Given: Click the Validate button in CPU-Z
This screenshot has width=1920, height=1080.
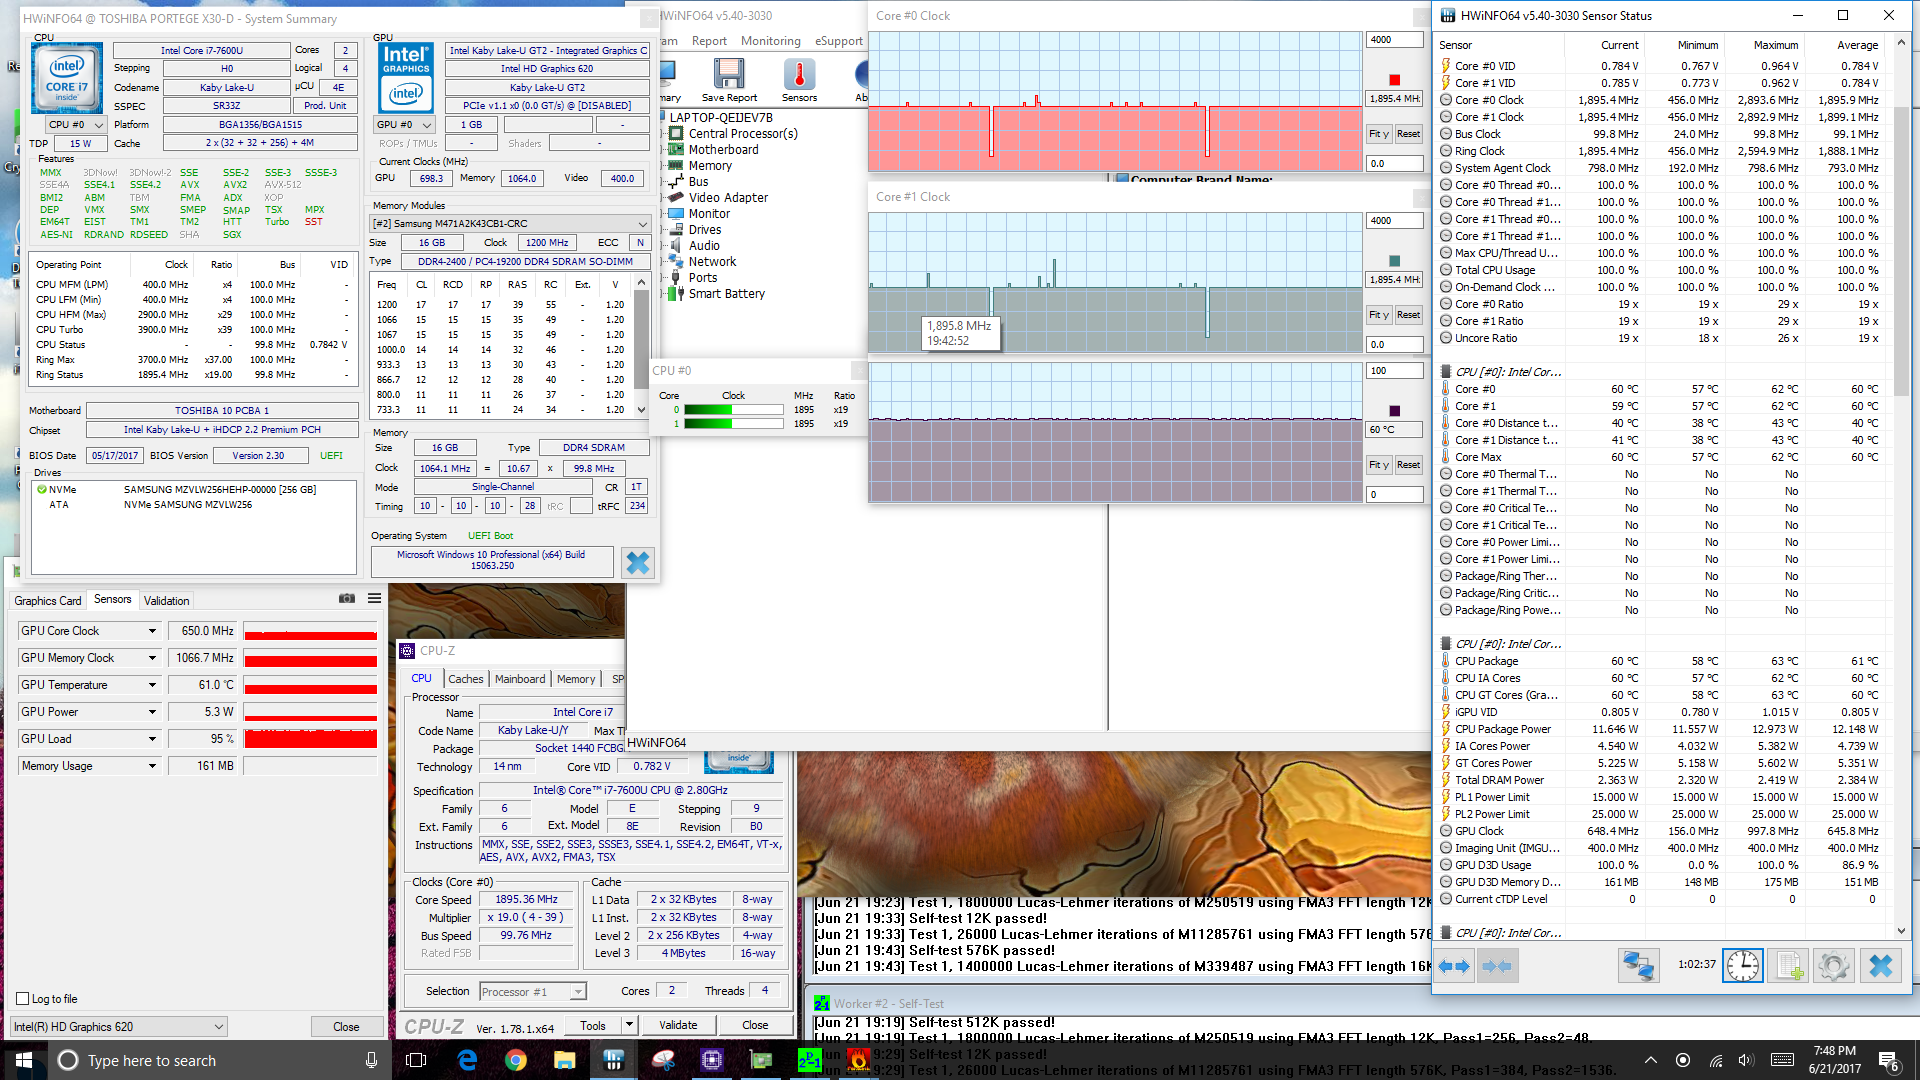Looking at the screenshot, I should 678,1025.
